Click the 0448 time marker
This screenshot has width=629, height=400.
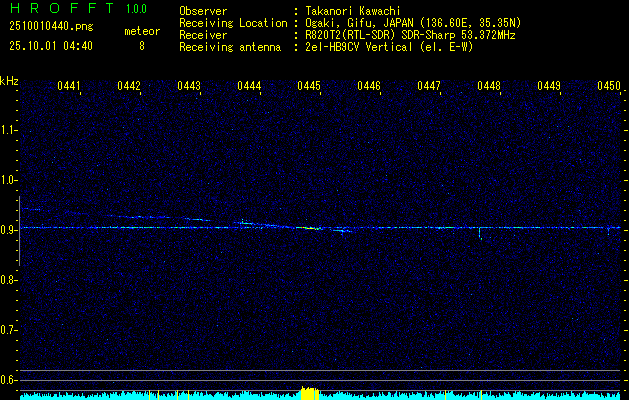[489, 87]
